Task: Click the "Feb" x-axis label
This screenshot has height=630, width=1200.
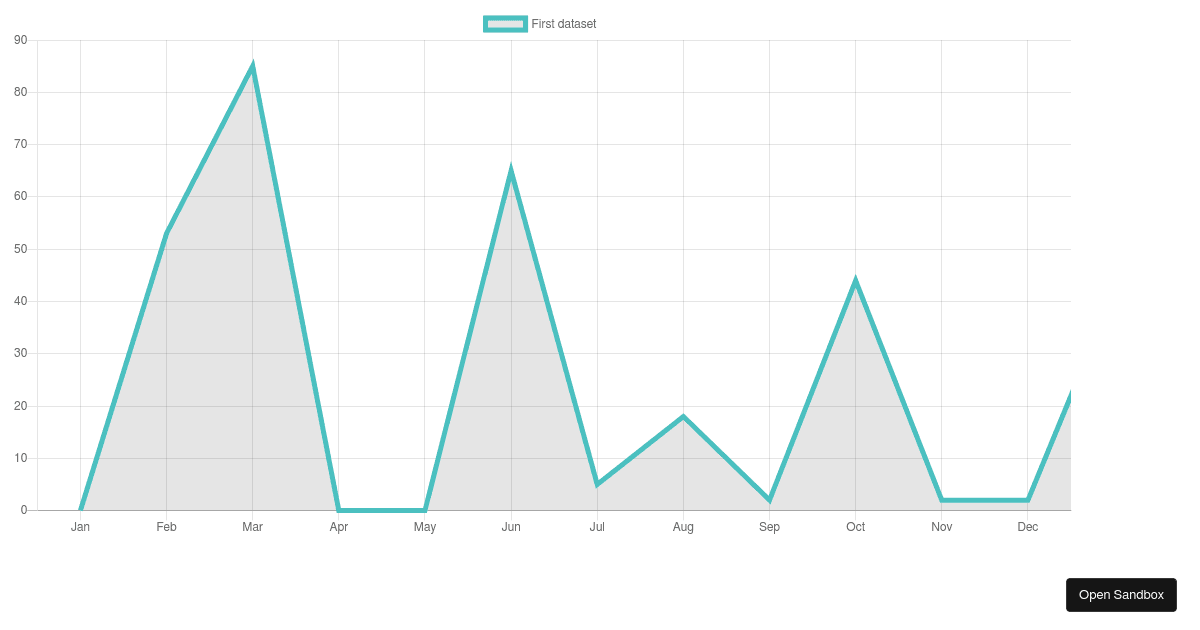Action: (166, 527)
